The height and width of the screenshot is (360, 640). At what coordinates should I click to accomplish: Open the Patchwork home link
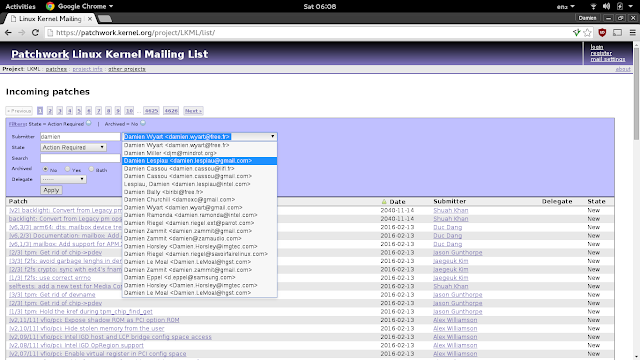pos(40,54)
